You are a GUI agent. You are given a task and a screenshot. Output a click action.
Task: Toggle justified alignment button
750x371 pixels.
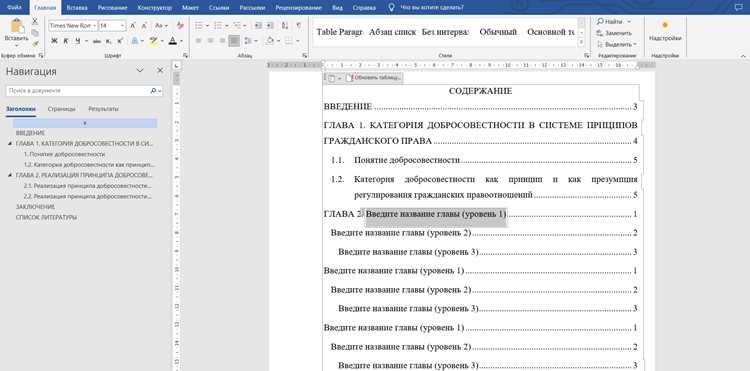234,41
